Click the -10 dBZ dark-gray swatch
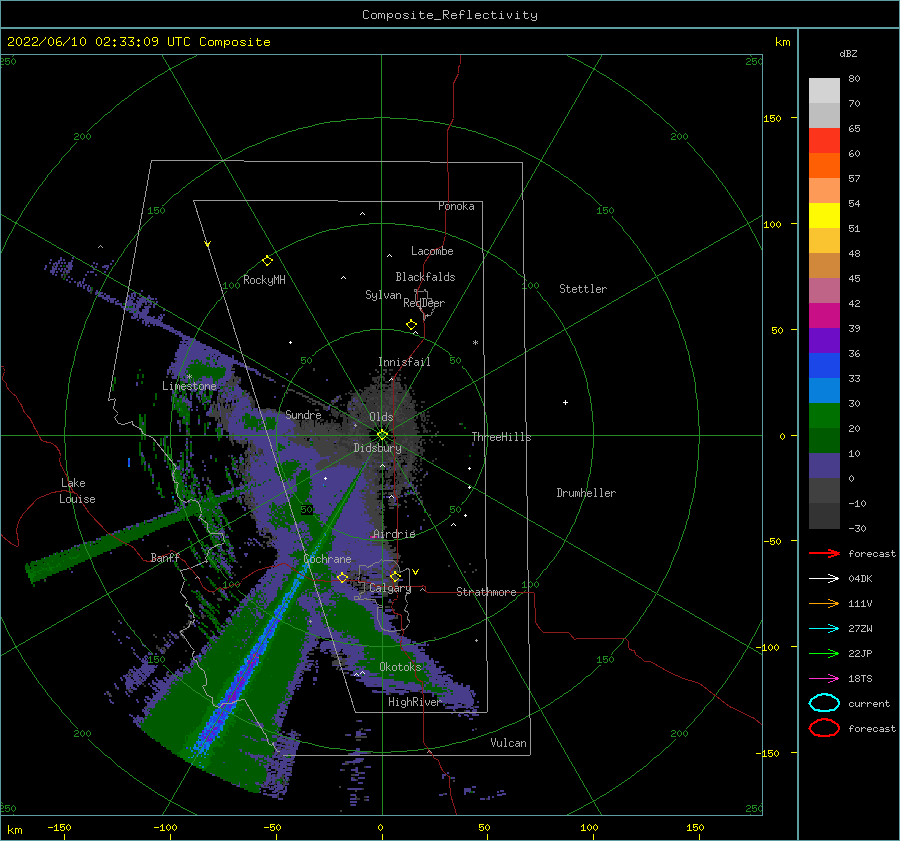This screenshot has height=841, width=900. [x=824, y=515]
